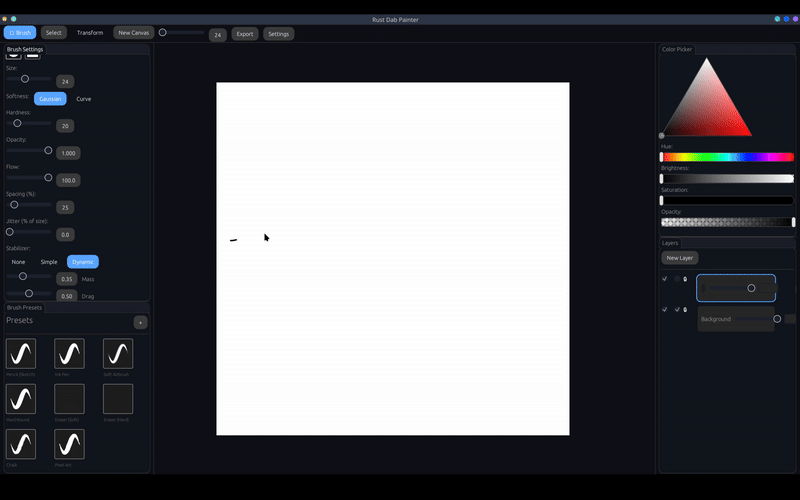This screenshot has height=500, width=800.
Task: Set stabilizer to None
Action: pyautogui.click(x=18, y=262)
